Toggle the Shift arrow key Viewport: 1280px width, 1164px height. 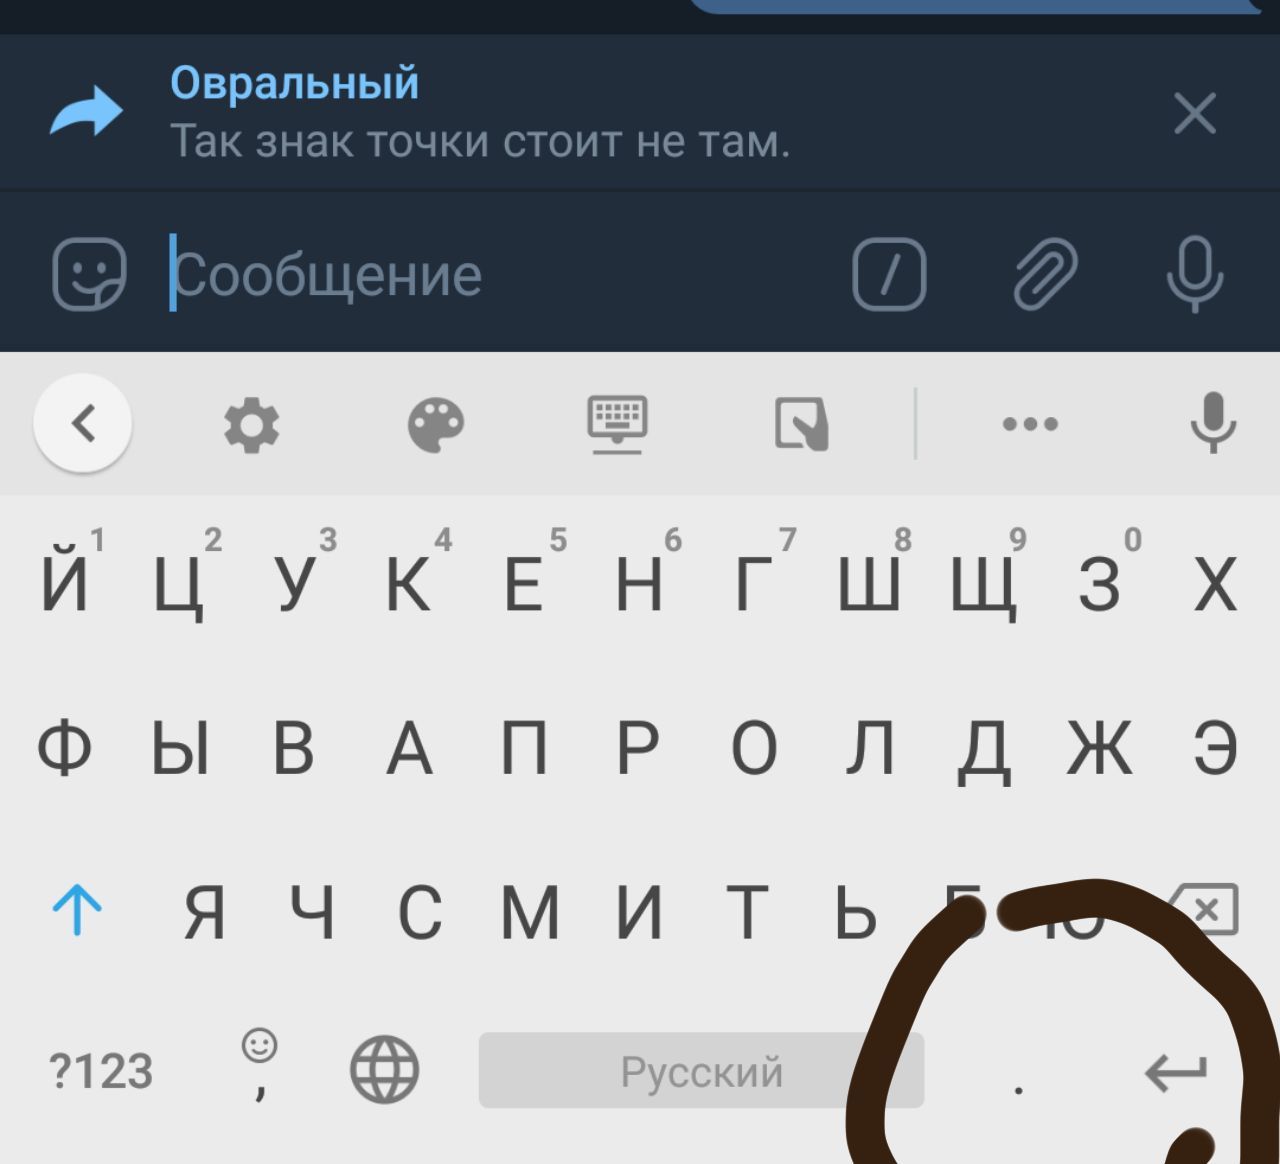[77, 912]
